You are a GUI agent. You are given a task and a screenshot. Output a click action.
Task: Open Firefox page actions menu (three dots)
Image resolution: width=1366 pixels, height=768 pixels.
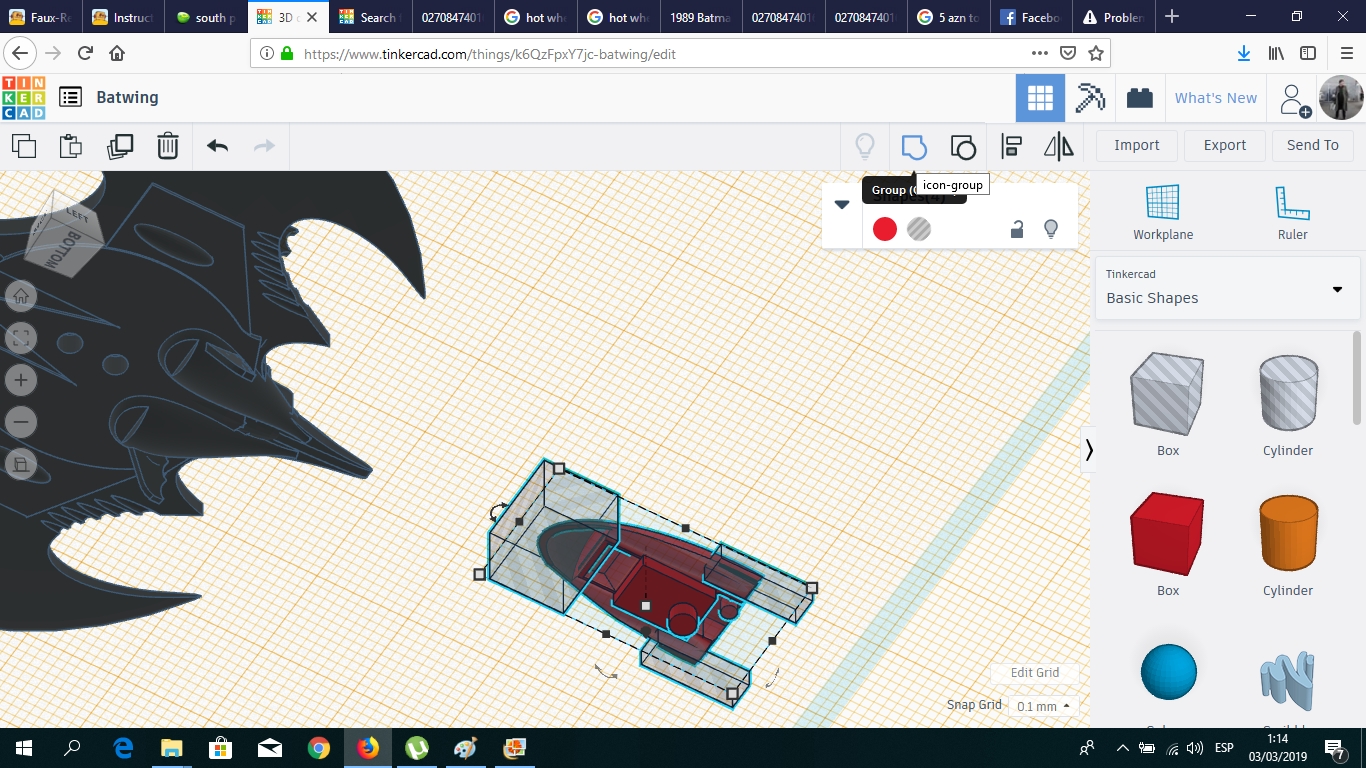[1039, 54]
